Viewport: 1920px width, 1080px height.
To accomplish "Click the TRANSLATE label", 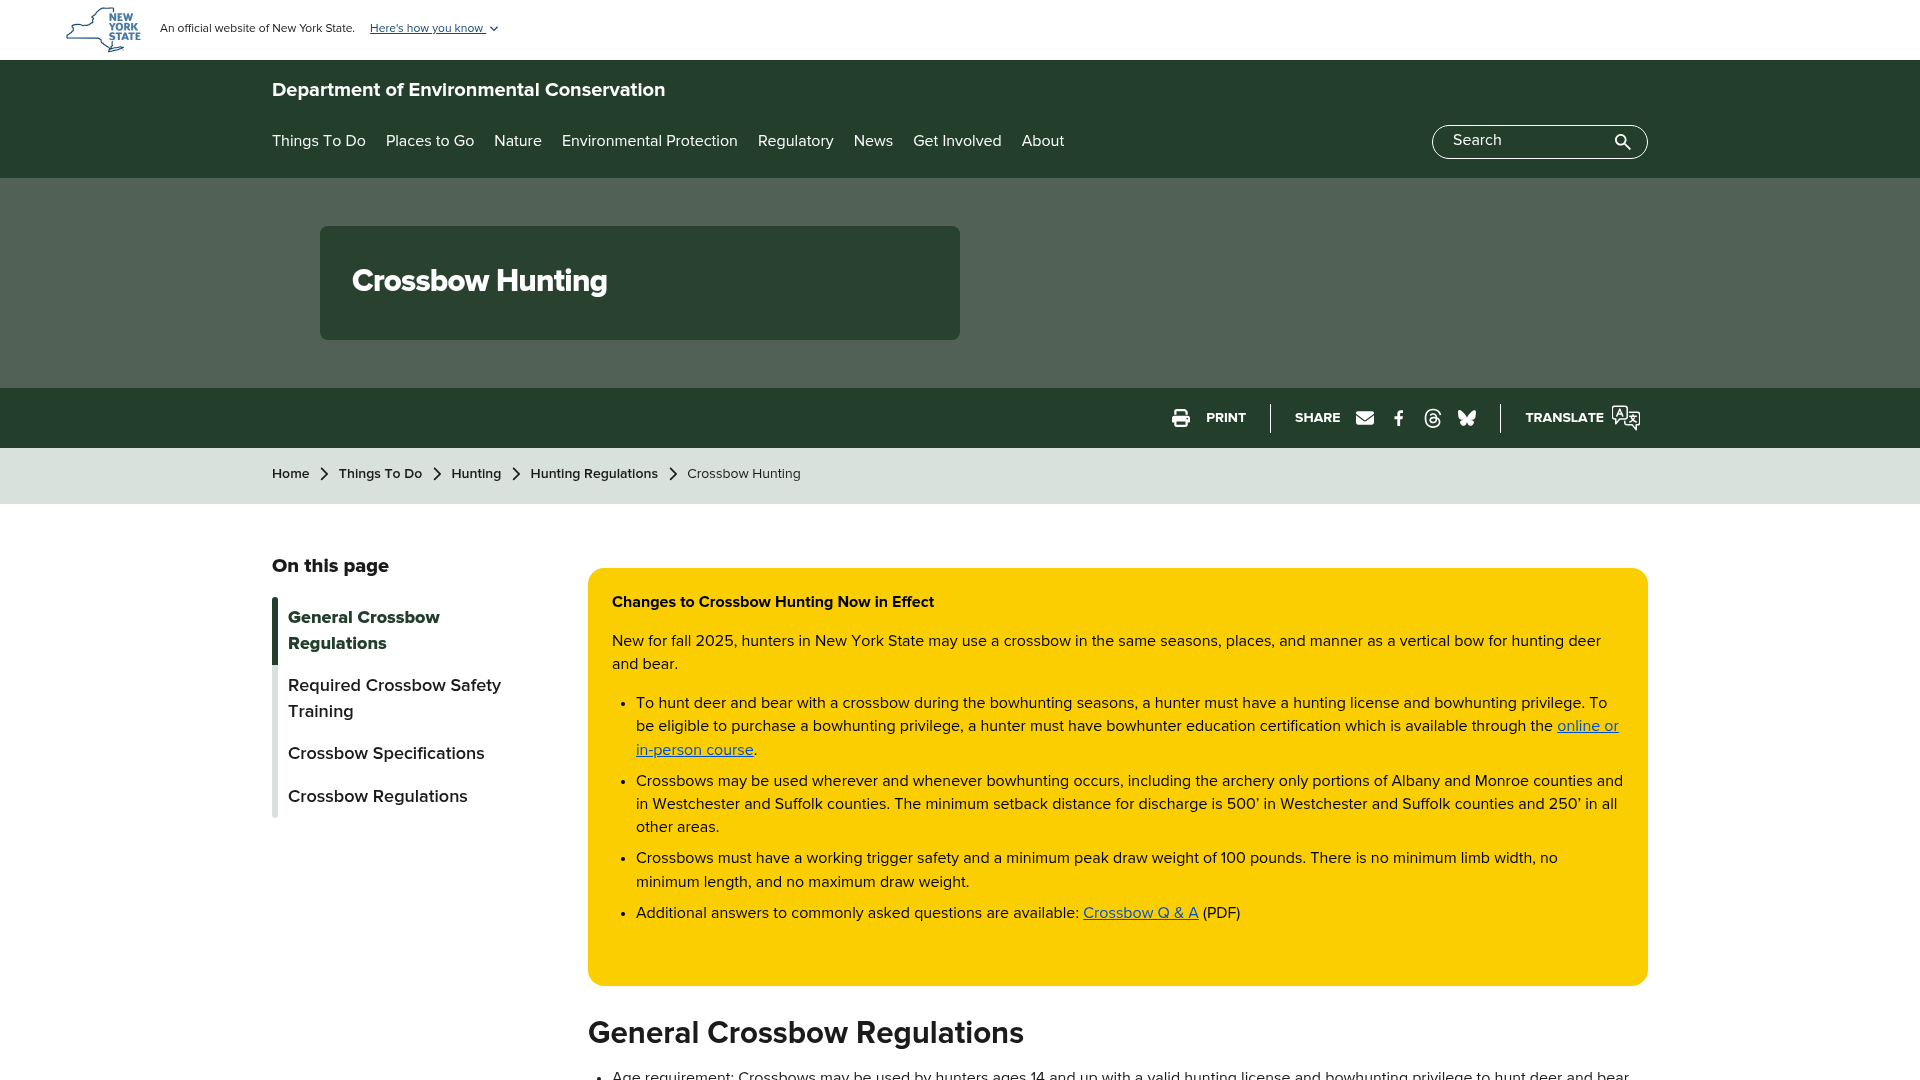I will 1564,418.
